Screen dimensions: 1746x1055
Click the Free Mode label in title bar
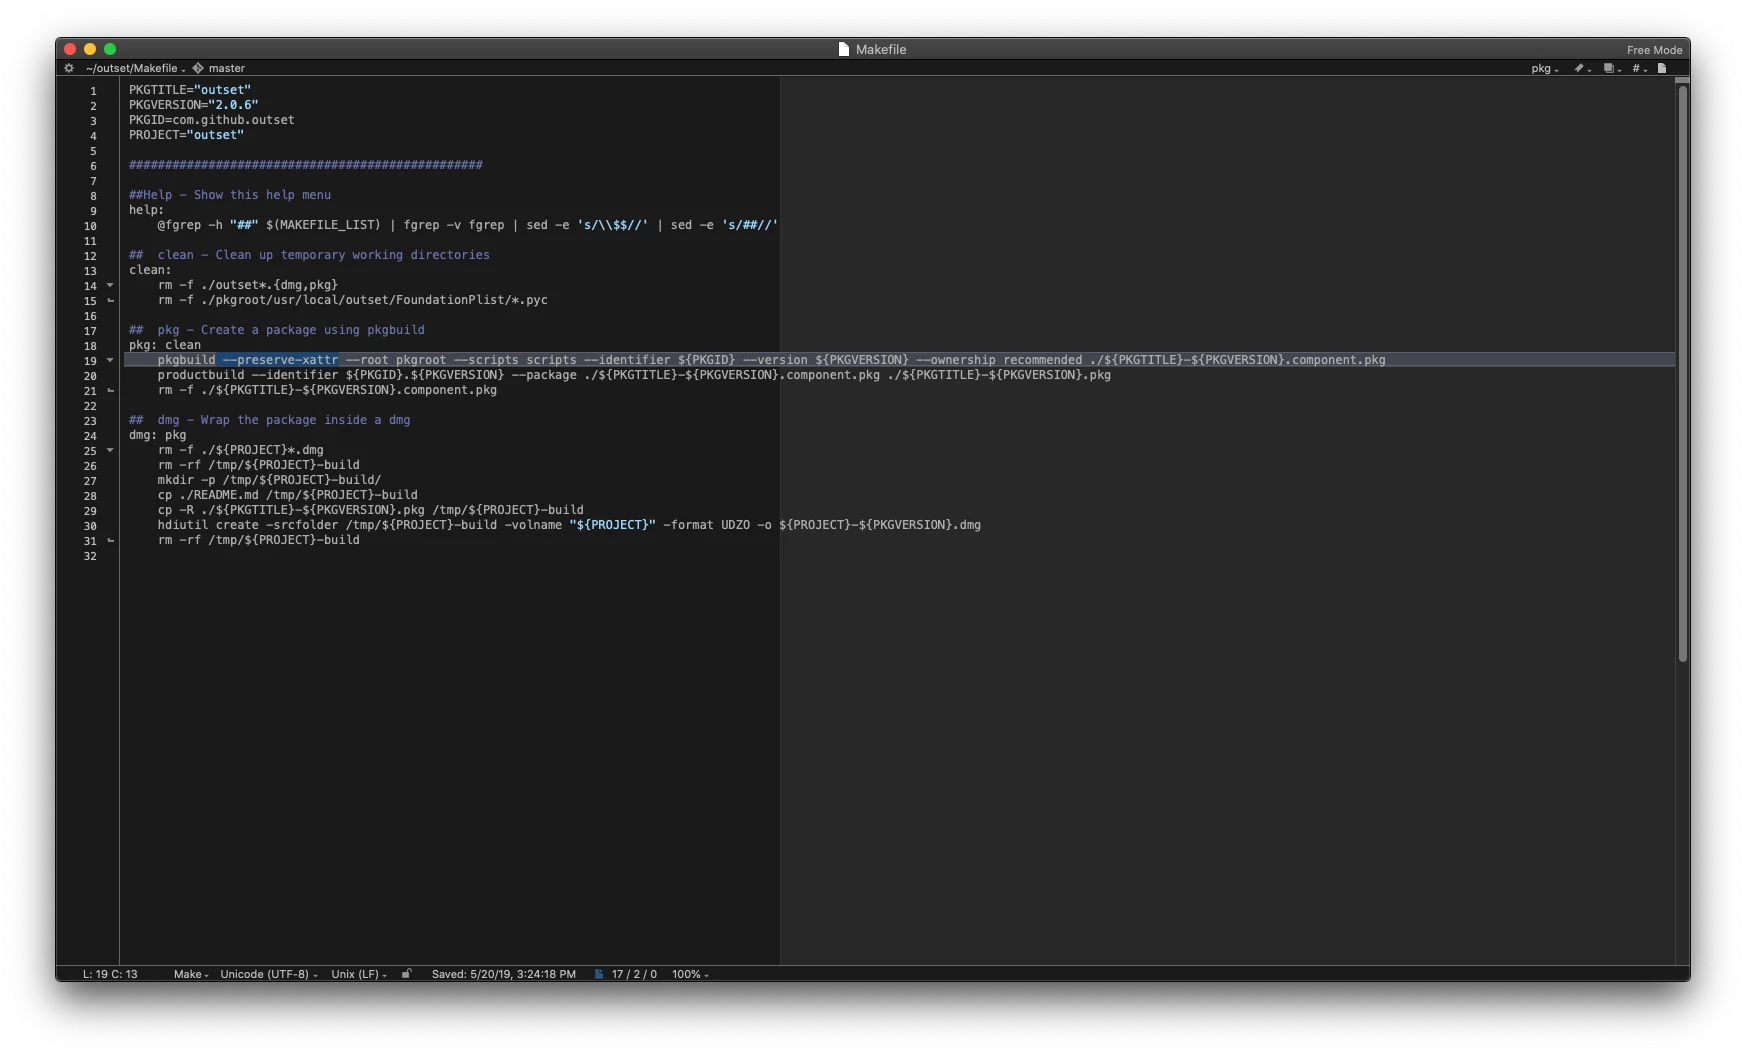click(1654, 50)
